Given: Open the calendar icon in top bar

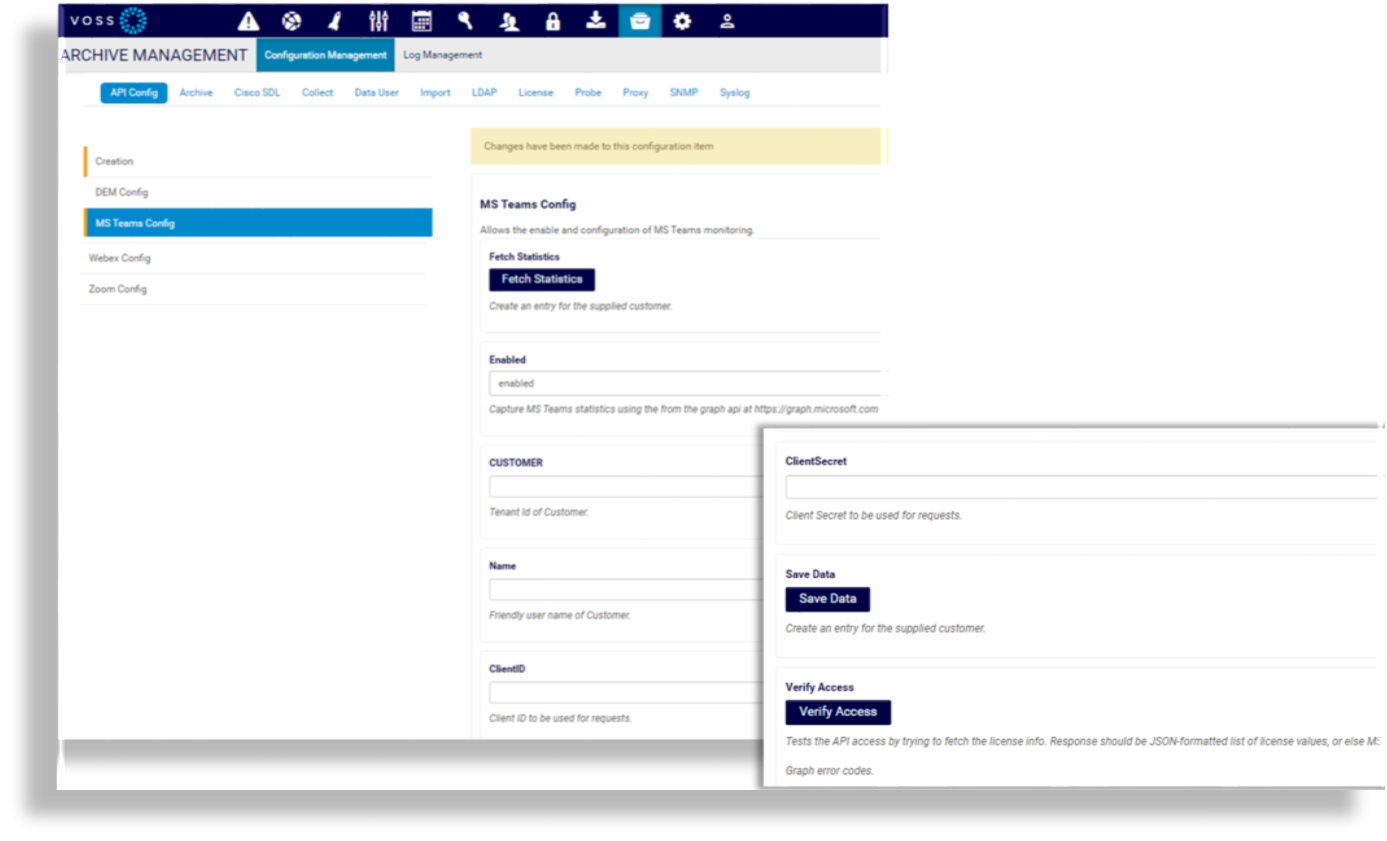Looking at the screenshot, I should click(x=422, y=21).
